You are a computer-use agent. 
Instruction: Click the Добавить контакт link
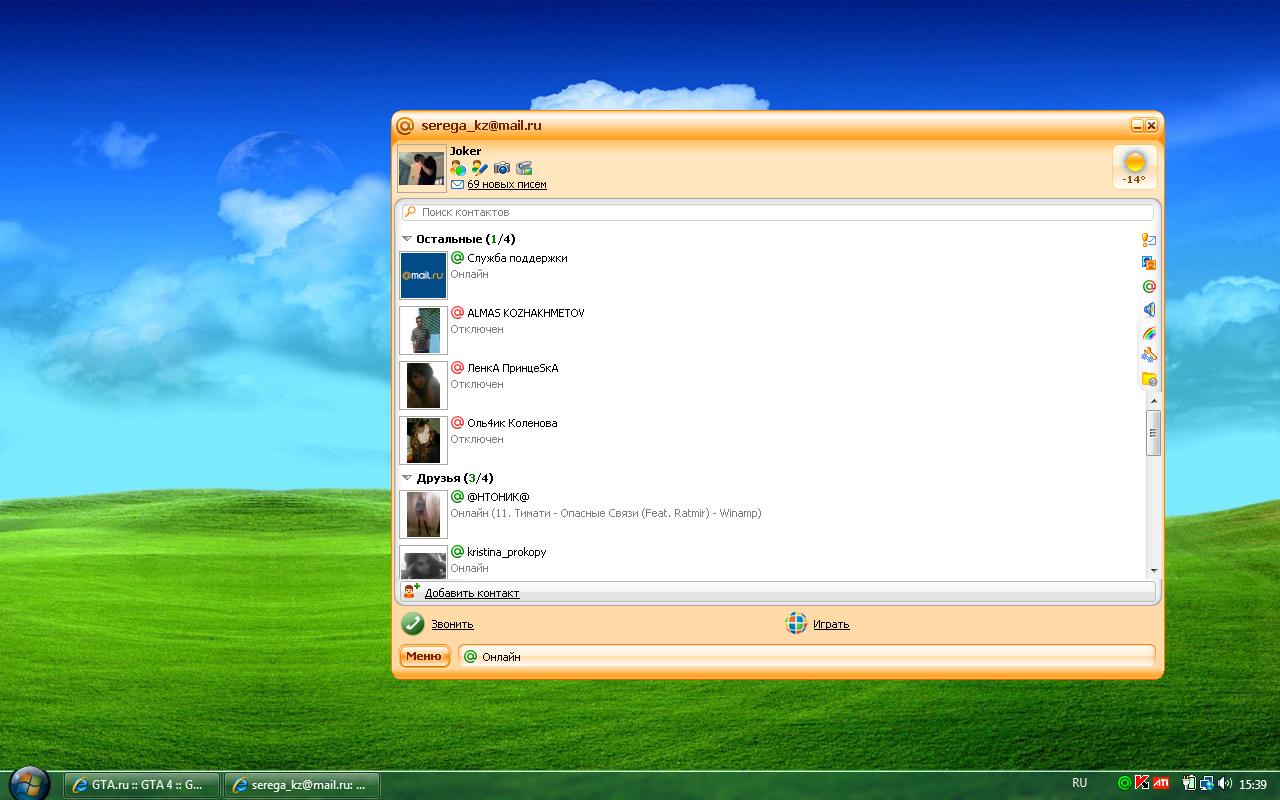tap(471, 593)
